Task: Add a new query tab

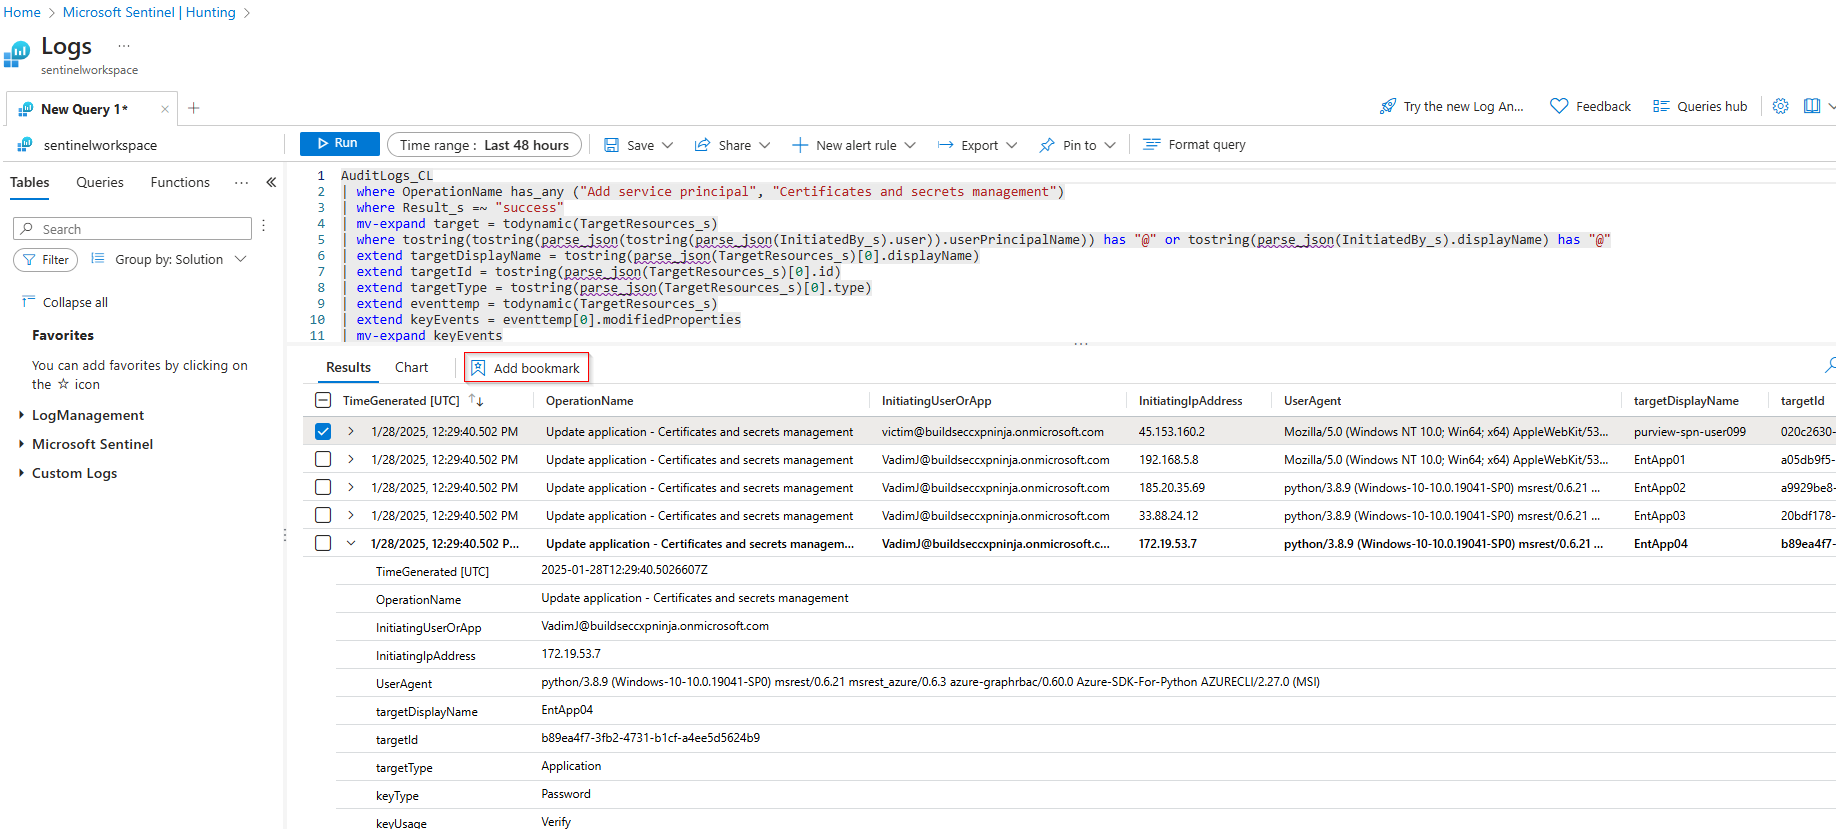Action: coord(194,108)
